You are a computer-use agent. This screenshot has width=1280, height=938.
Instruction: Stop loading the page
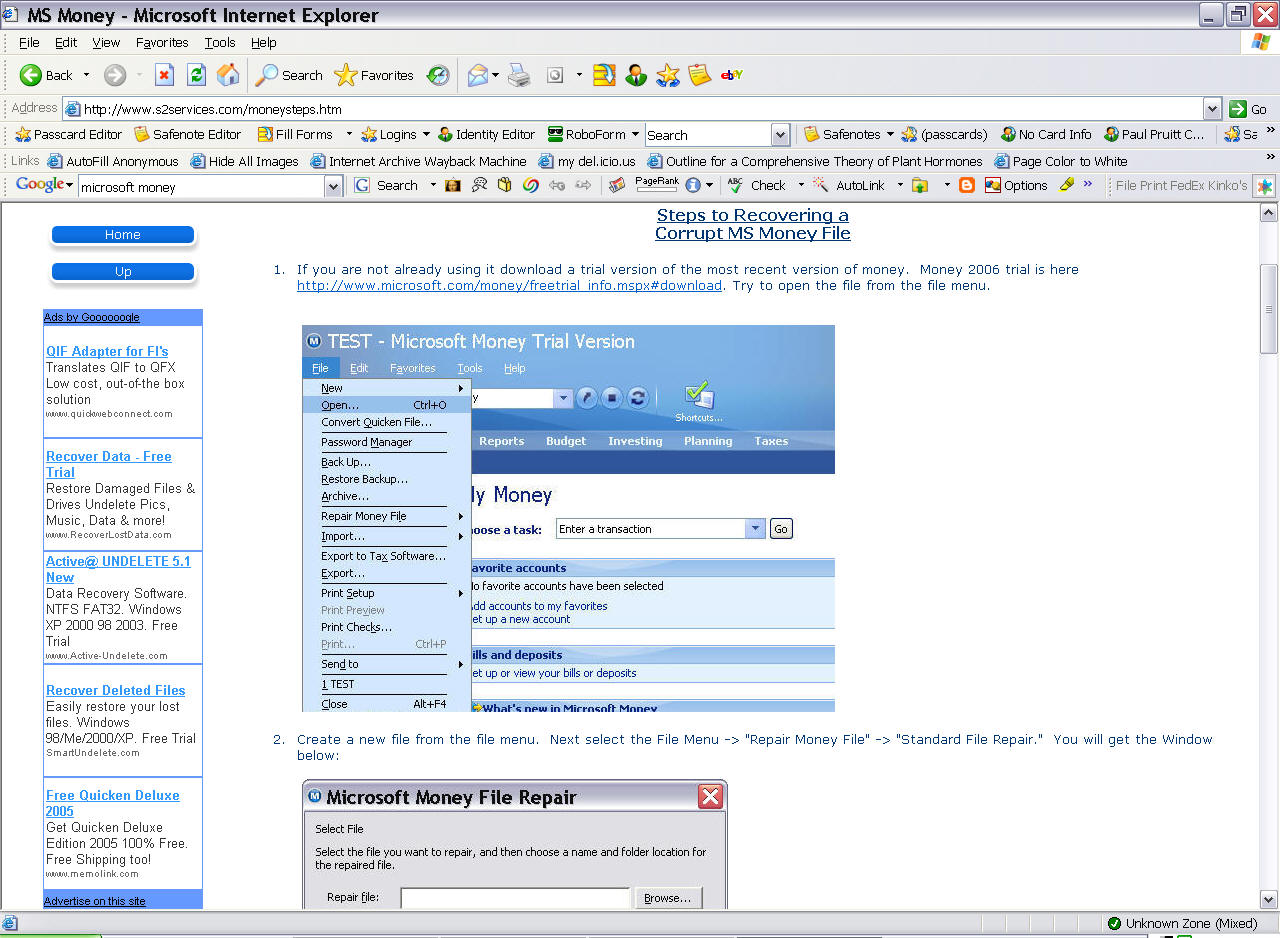tap(164, 75)
